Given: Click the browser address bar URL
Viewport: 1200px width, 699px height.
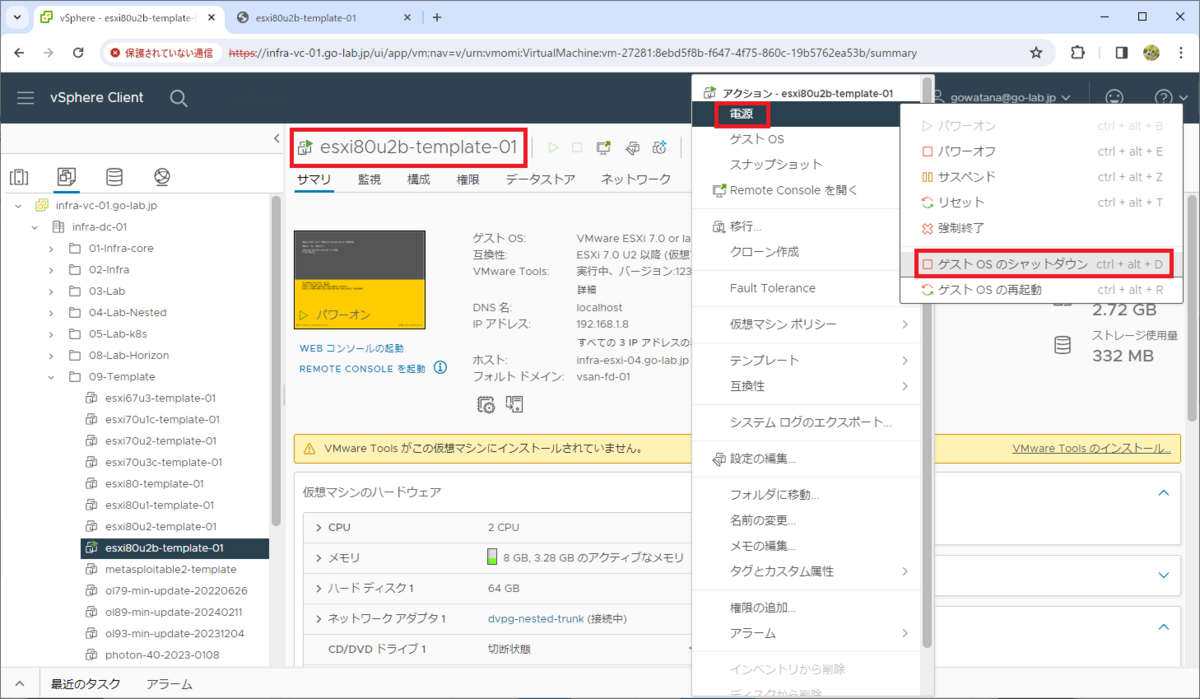Looking at the screenshot, I should click(x=573, y=52).
